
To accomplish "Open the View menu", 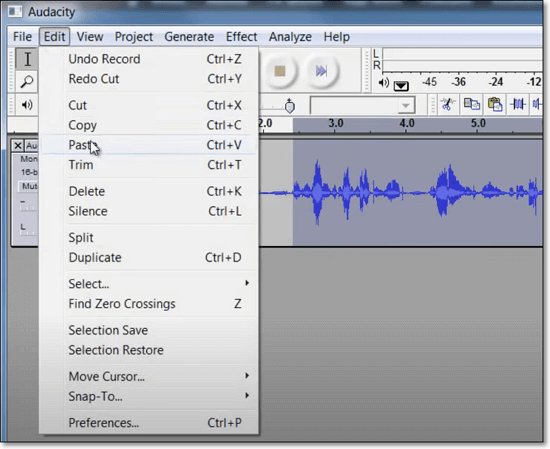I will [x=90, y=36].
